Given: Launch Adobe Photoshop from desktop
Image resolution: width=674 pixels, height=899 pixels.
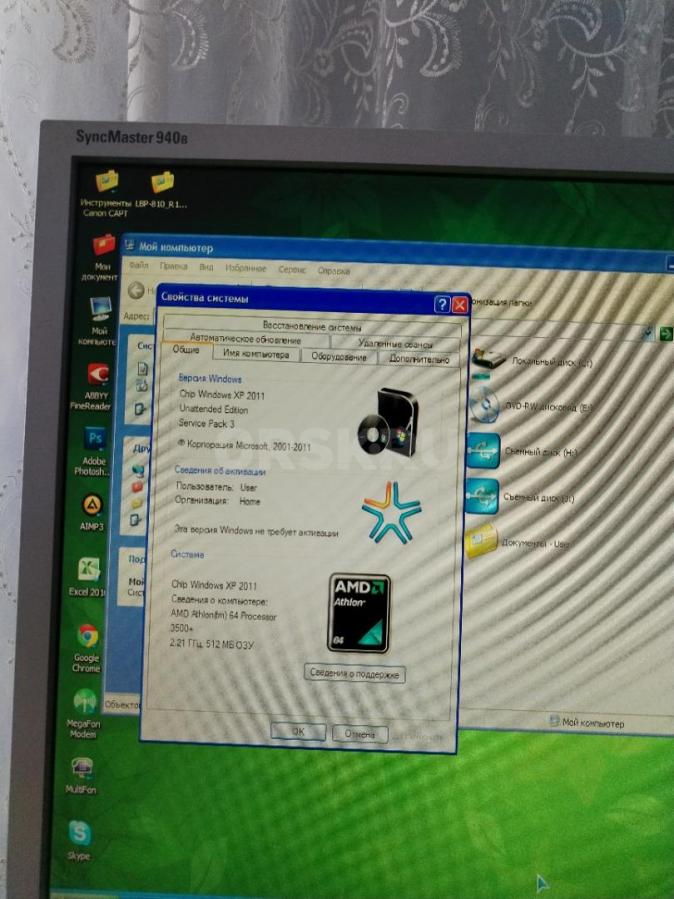Looking at the screenshot, I should [95, 439].
